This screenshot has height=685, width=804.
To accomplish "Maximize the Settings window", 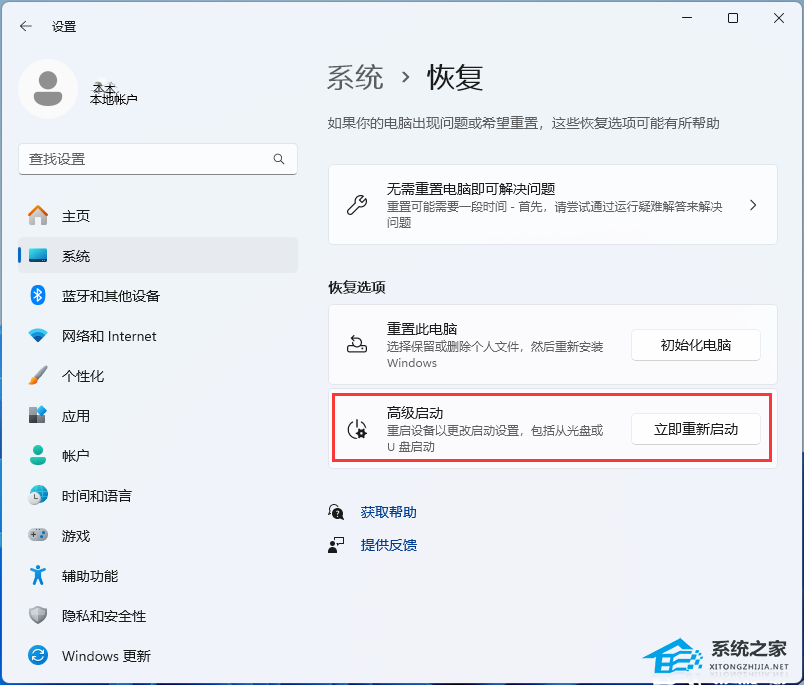I will pos(733,18).
